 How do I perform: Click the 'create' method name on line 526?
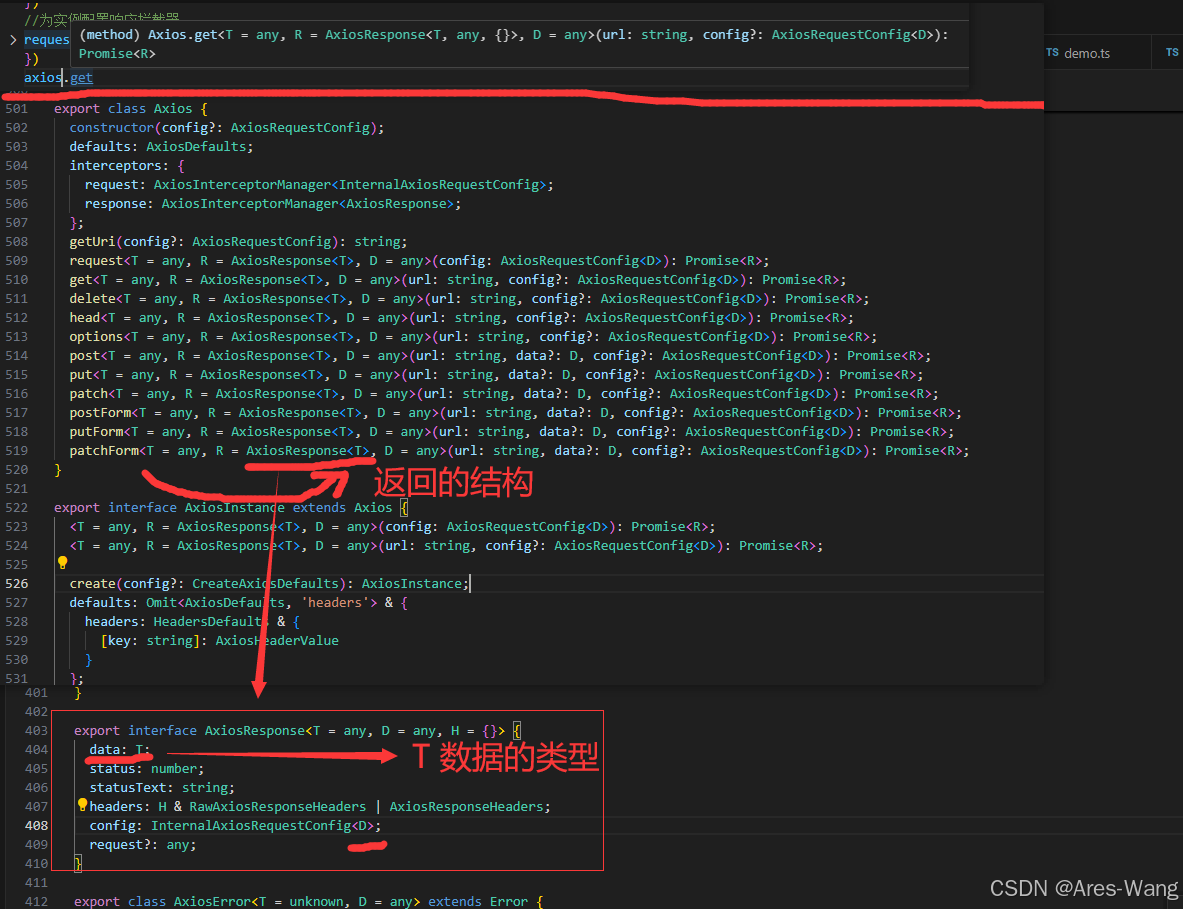point(92,584)
